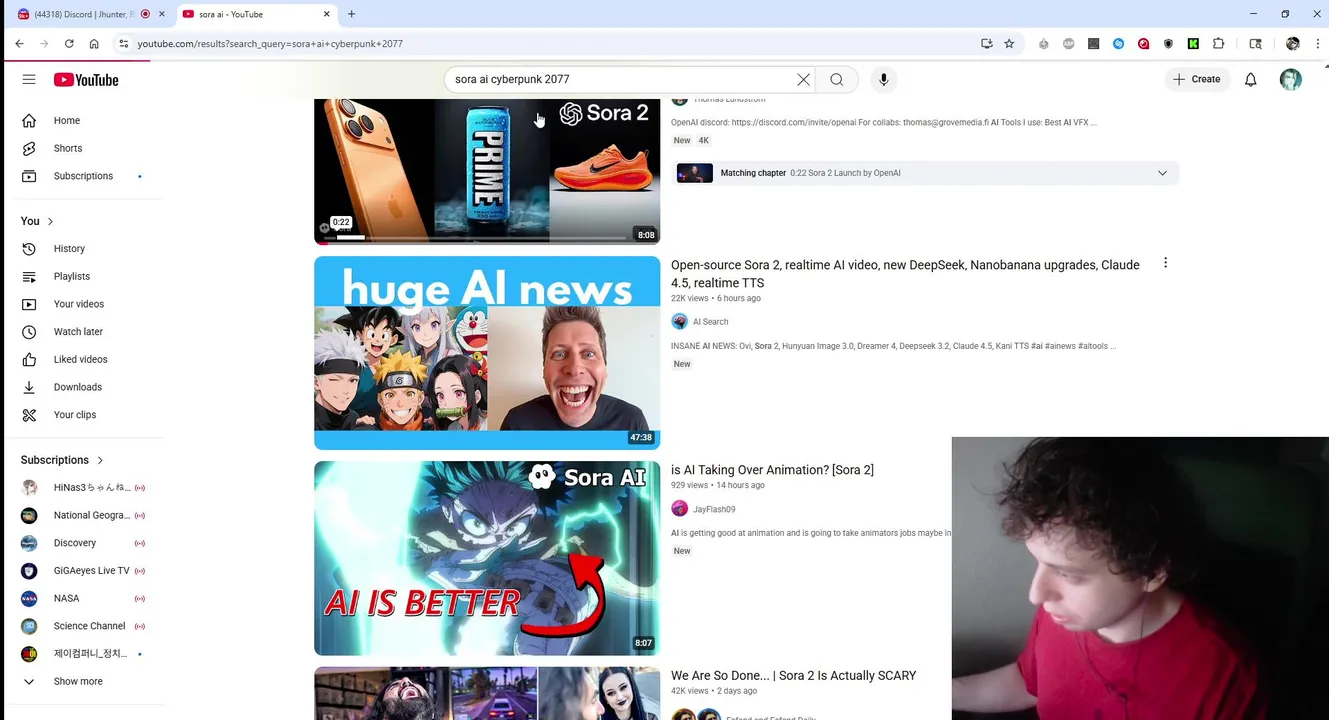Screen dimensions: 1329x720
Task: Close the sora ai YouTube tab
Action: (x=327, y=14)
